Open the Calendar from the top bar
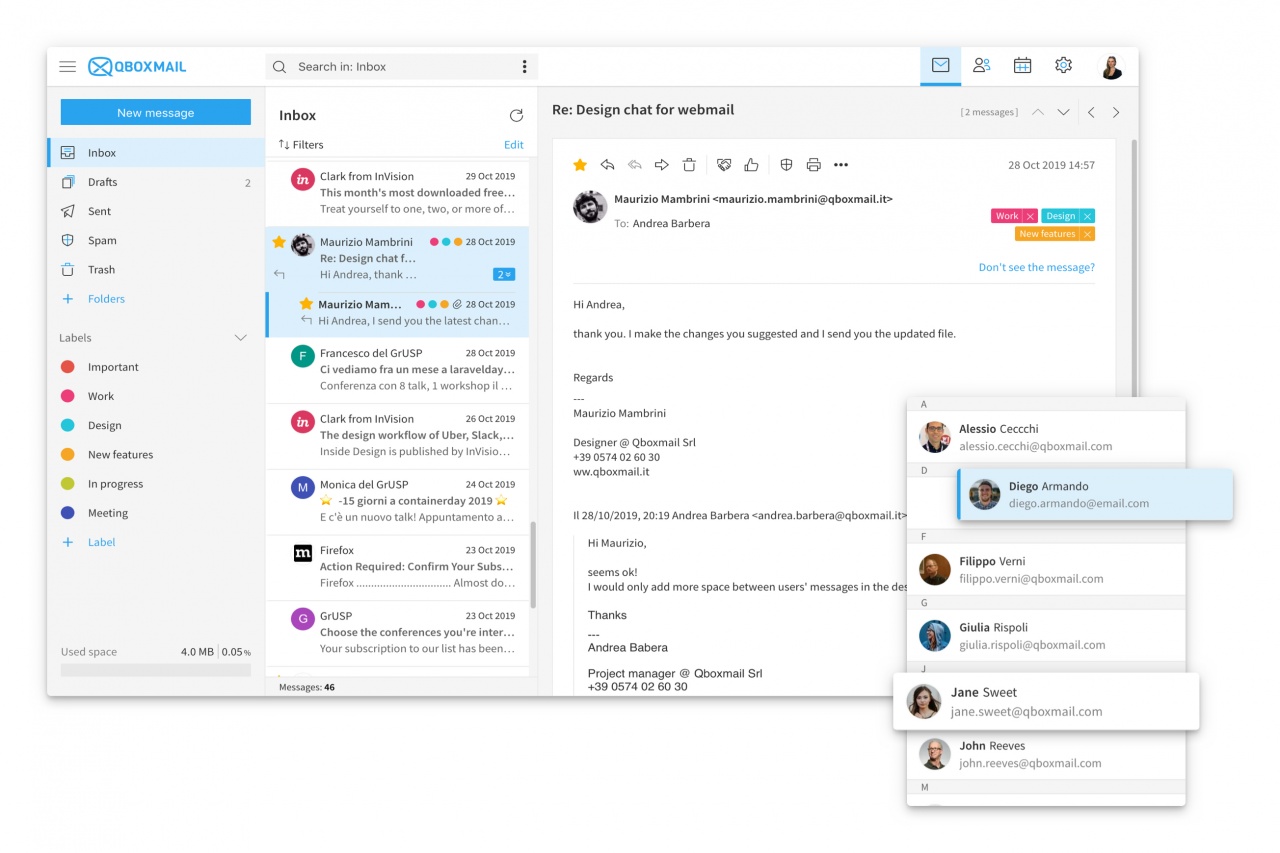This screenshot has height=853, width=1280. tap(1022, 66)
